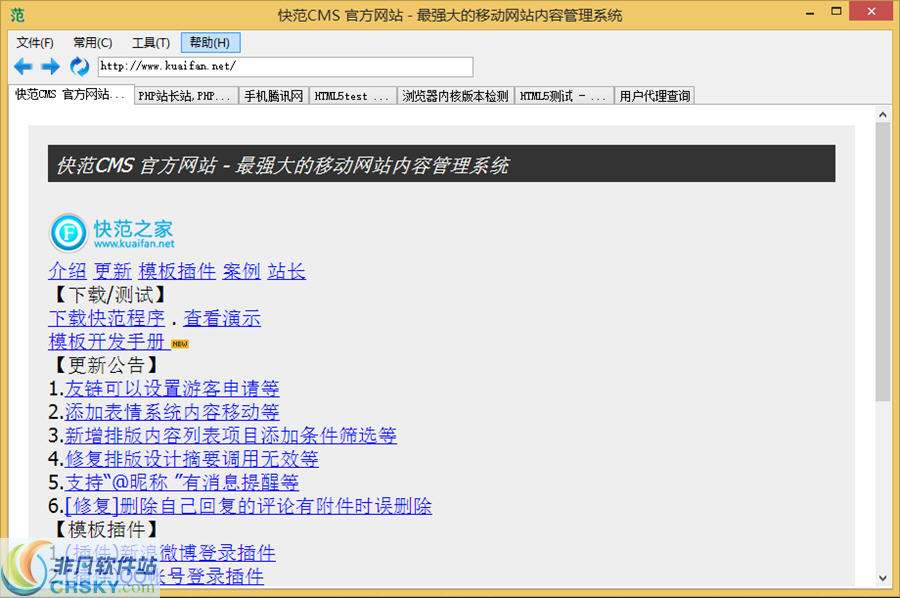Image resolution: width=900 pixels, height=598 pixels.
Task: Open 友链可以设置游客申请等 announcement
Action: (x=172, y=389)
